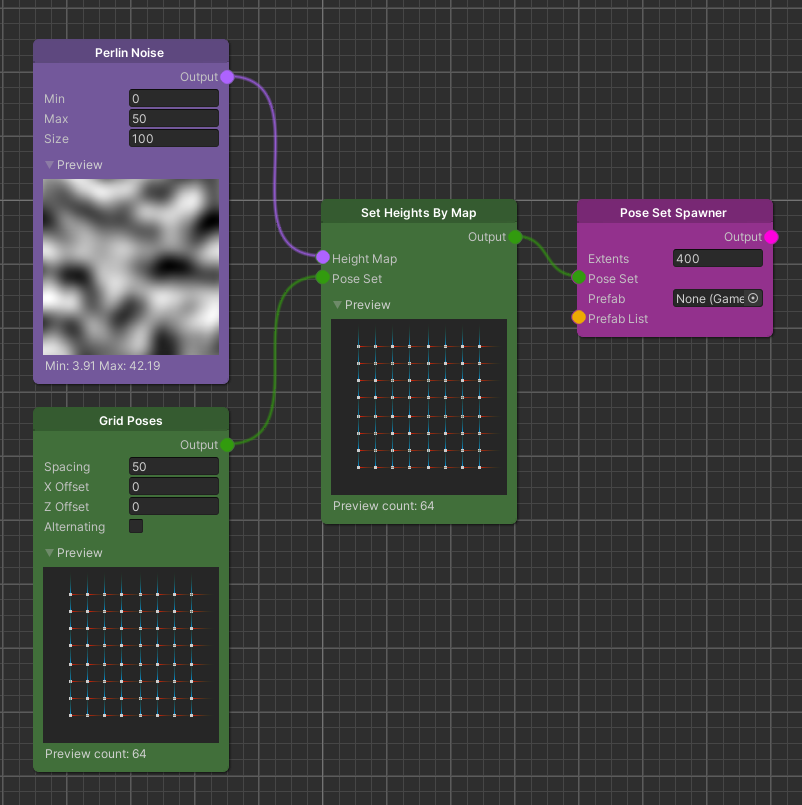Enable the Alternating checkbox on Grid Poses

[136, 526]
